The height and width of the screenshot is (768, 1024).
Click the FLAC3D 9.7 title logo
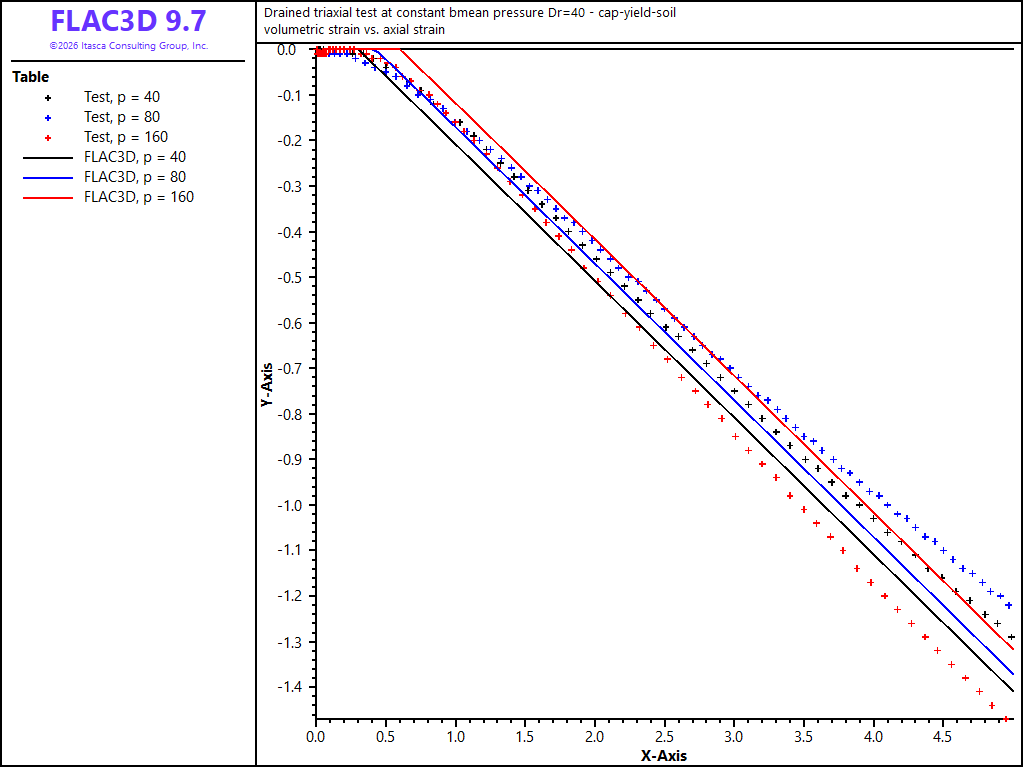pos(129,21)
